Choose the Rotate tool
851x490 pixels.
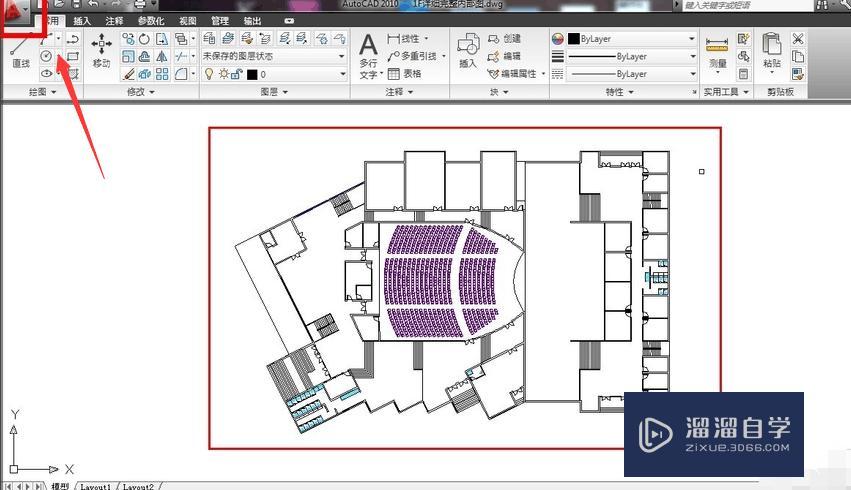(144, 39)
